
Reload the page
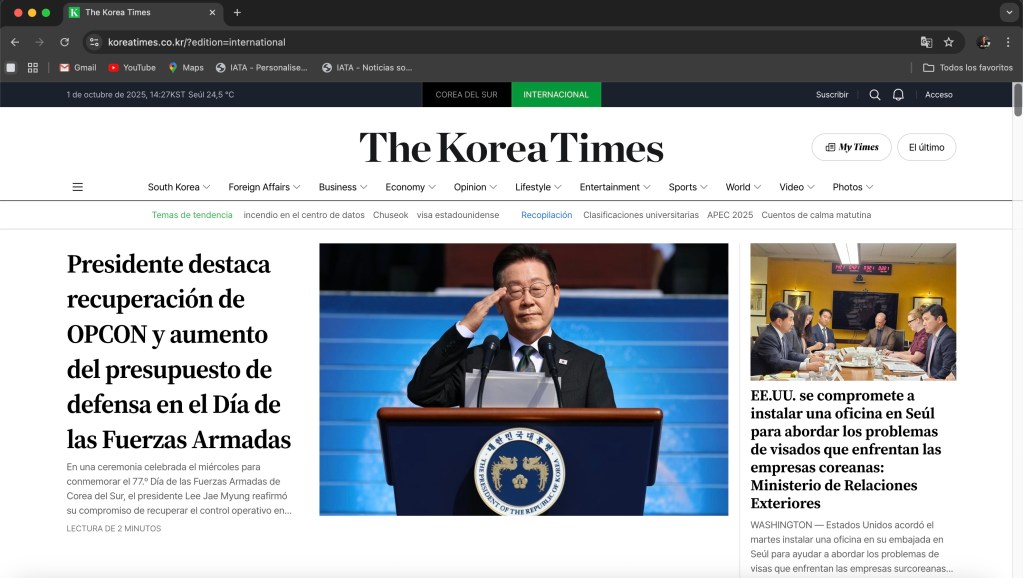click(65, 42)
